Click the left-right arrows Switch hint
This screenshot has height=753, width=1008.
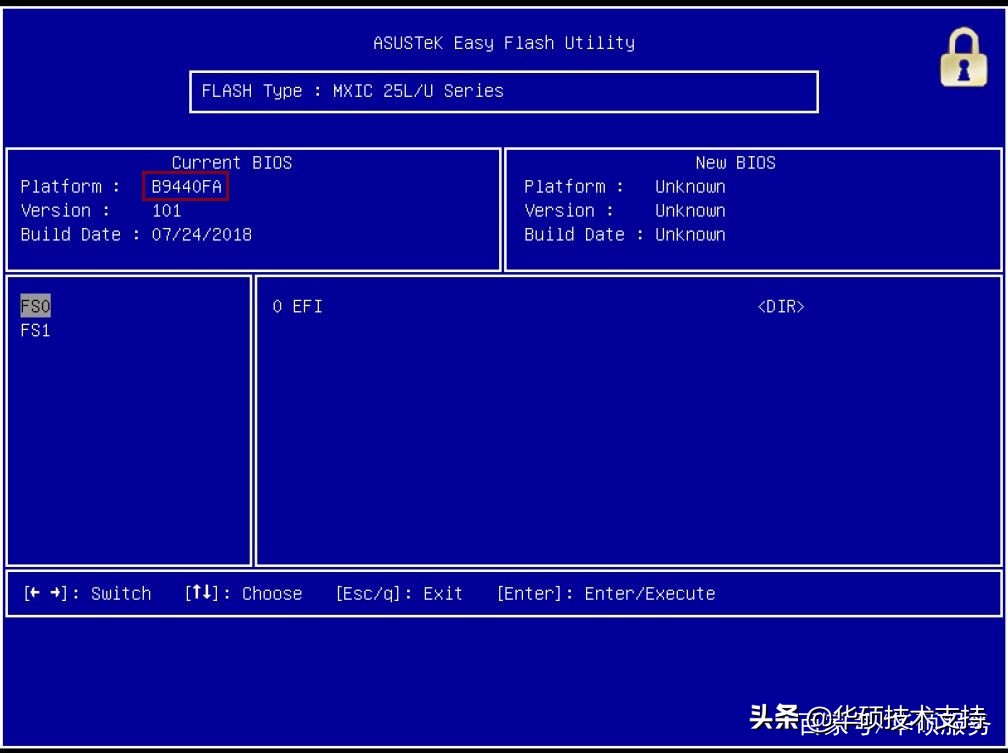[87, 593]
